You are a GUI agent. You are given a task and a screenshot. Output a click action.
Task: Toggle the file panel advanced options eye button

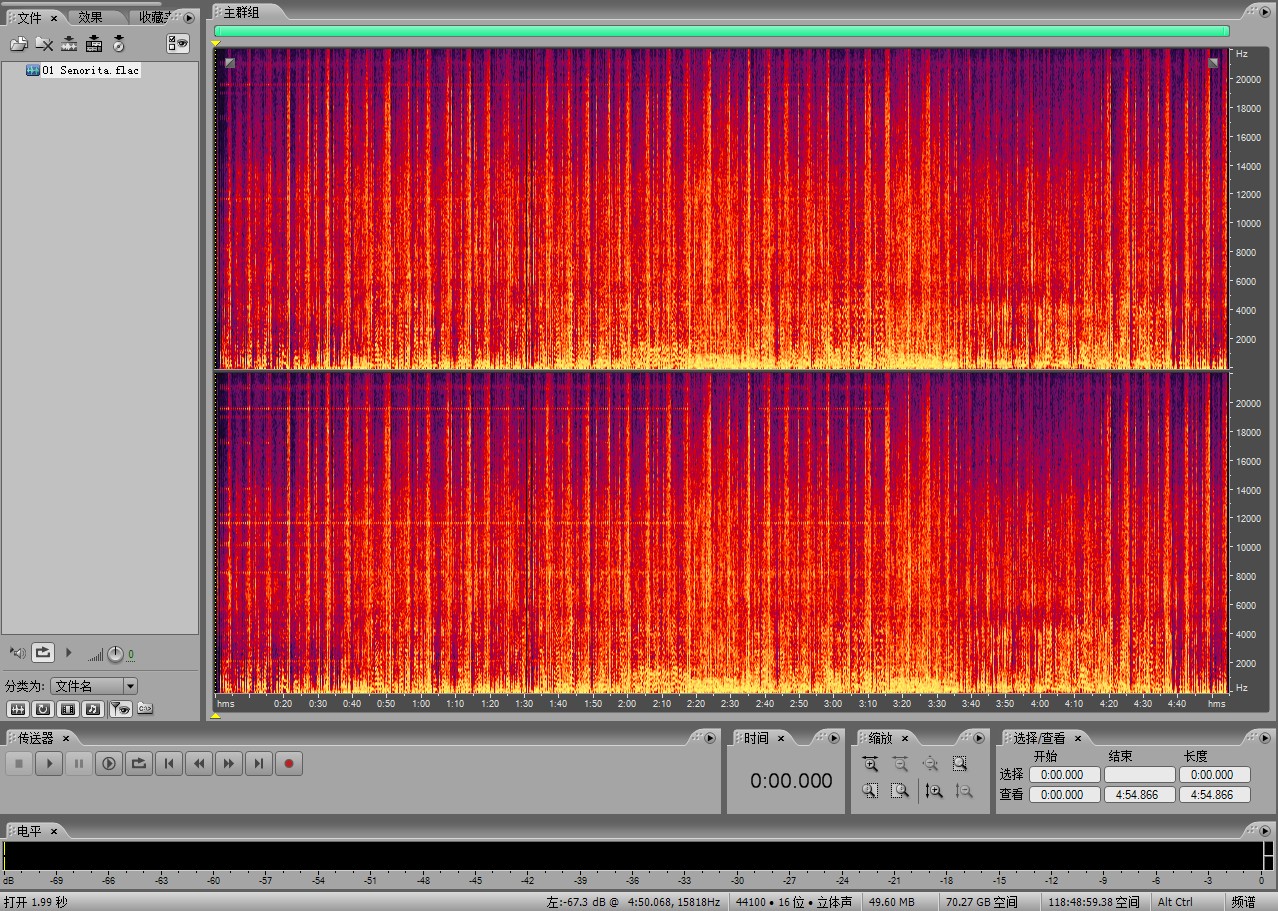(x=178, y=43)
